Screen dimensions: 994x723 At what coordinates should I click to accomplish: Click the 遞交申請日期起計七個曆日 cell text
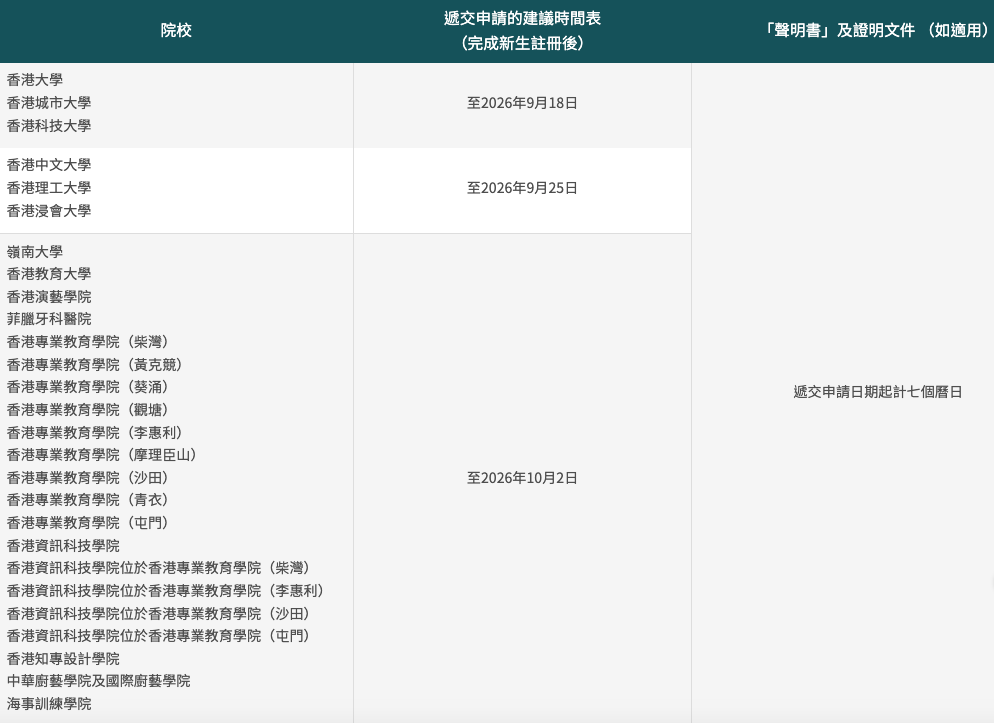click(878, 392)
